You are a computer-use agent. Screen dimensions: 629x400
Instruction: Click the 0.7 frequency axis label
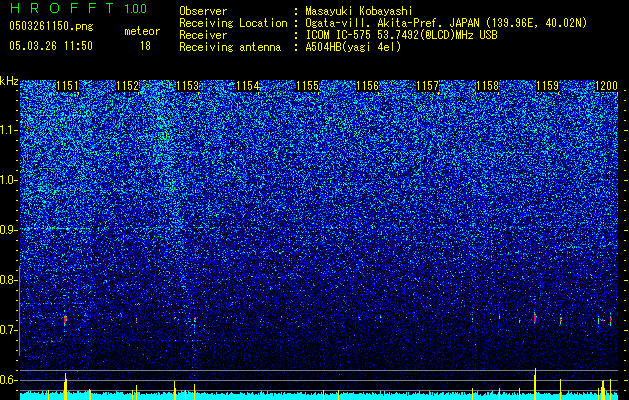point(7,330)
